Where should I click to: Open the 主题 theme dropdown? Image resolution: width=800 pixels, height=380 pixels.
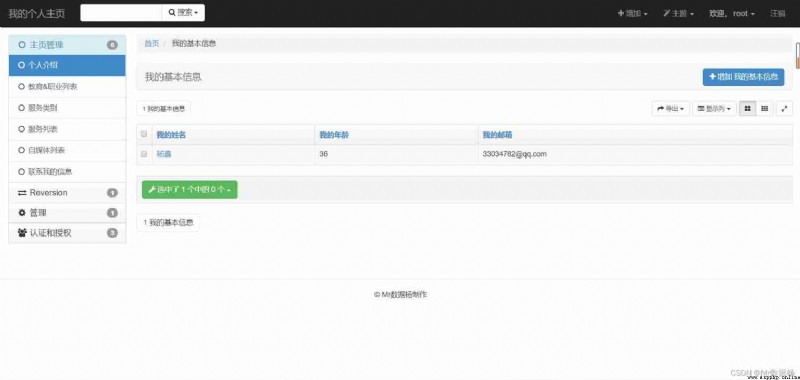click(x=678, y=14)
